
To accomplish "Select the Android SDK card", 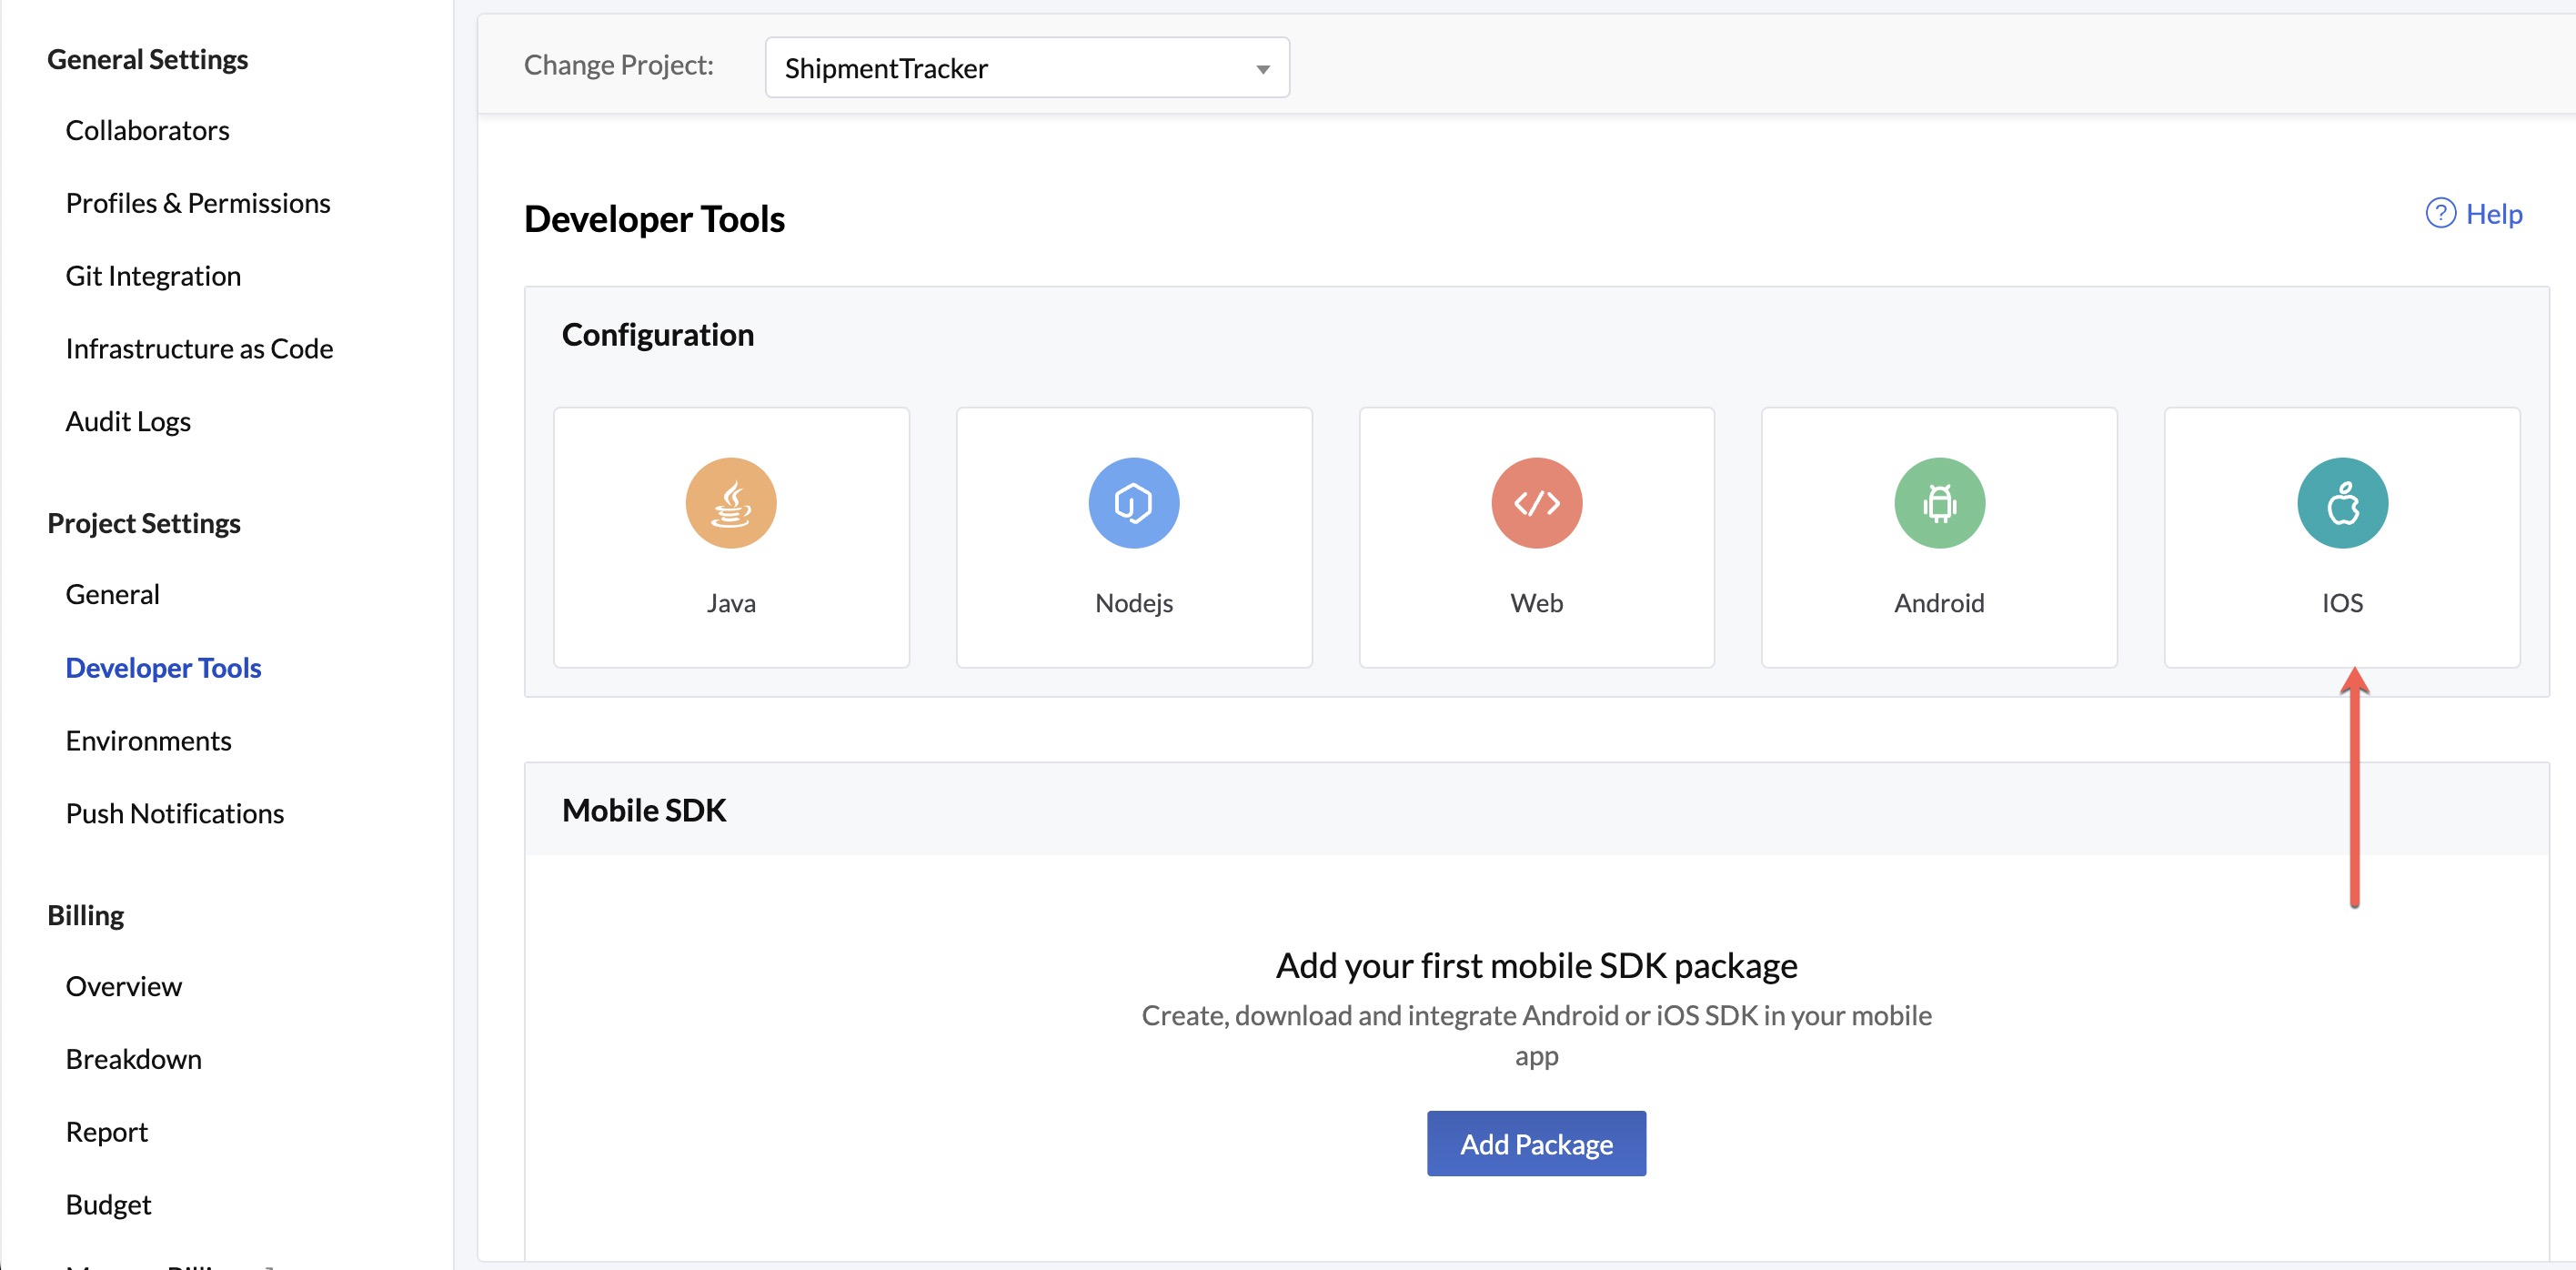I will point(1939,537).
